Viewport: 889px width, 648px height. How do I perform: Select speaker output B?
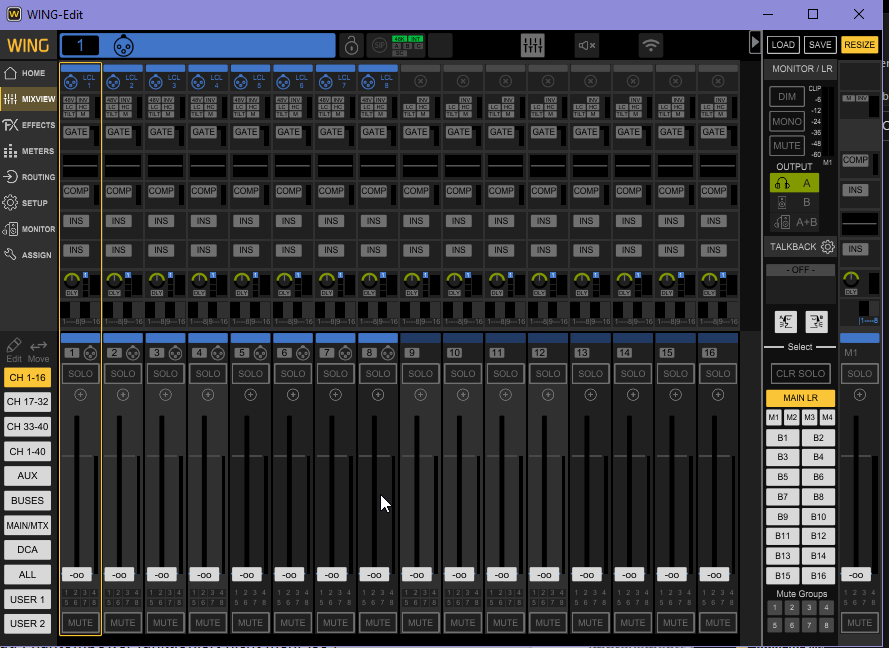pyautogui.click(x=794, y=202)
